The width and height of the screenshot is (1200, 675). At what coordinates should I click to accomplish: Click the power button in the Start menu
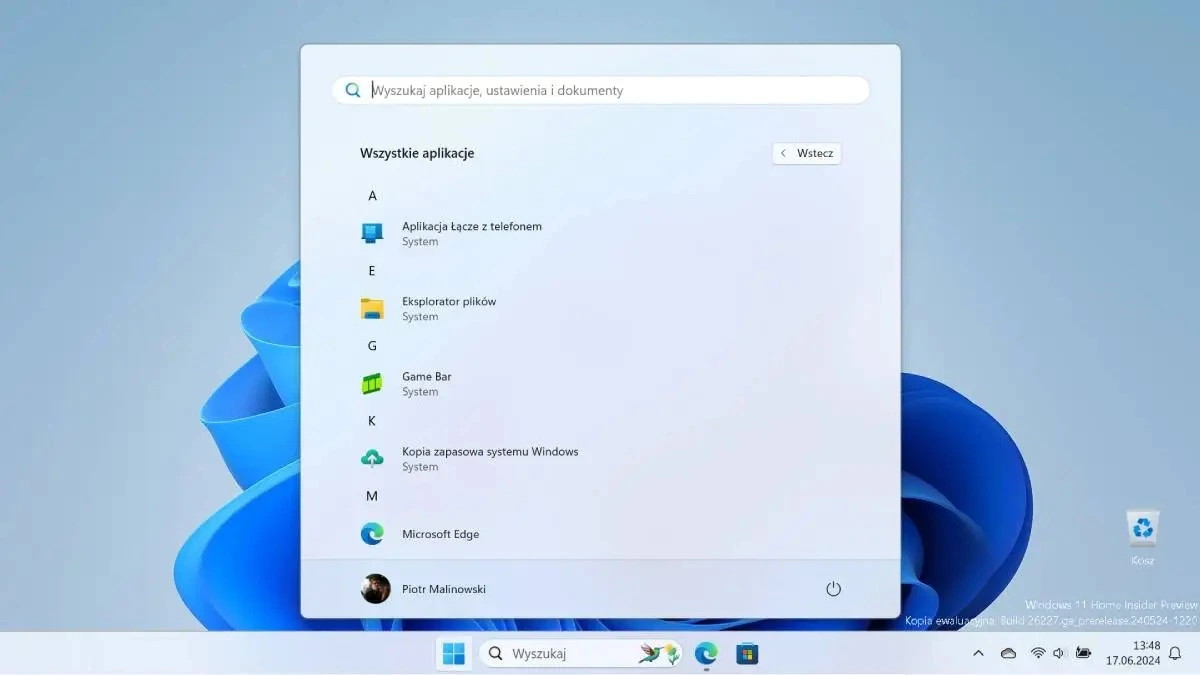(834, 589)
